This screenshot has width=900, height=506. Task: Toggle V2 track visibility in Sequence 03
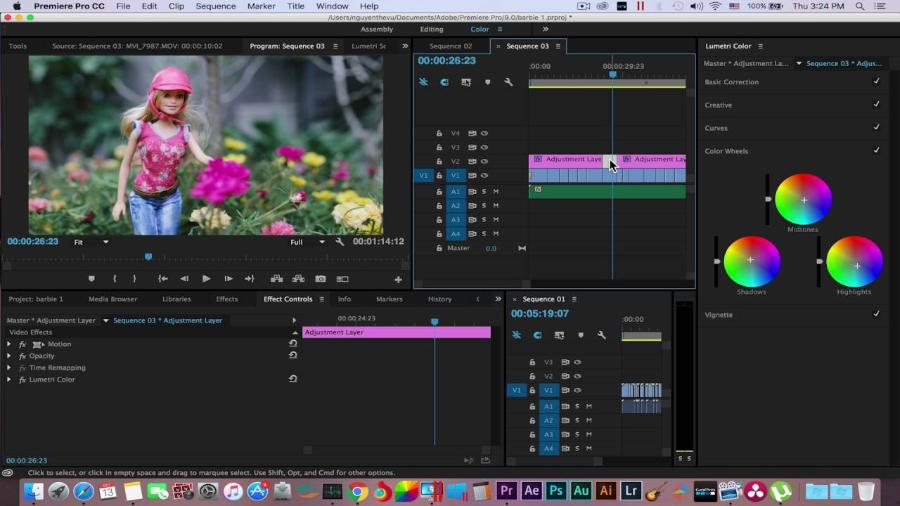[x=484, y=161]
